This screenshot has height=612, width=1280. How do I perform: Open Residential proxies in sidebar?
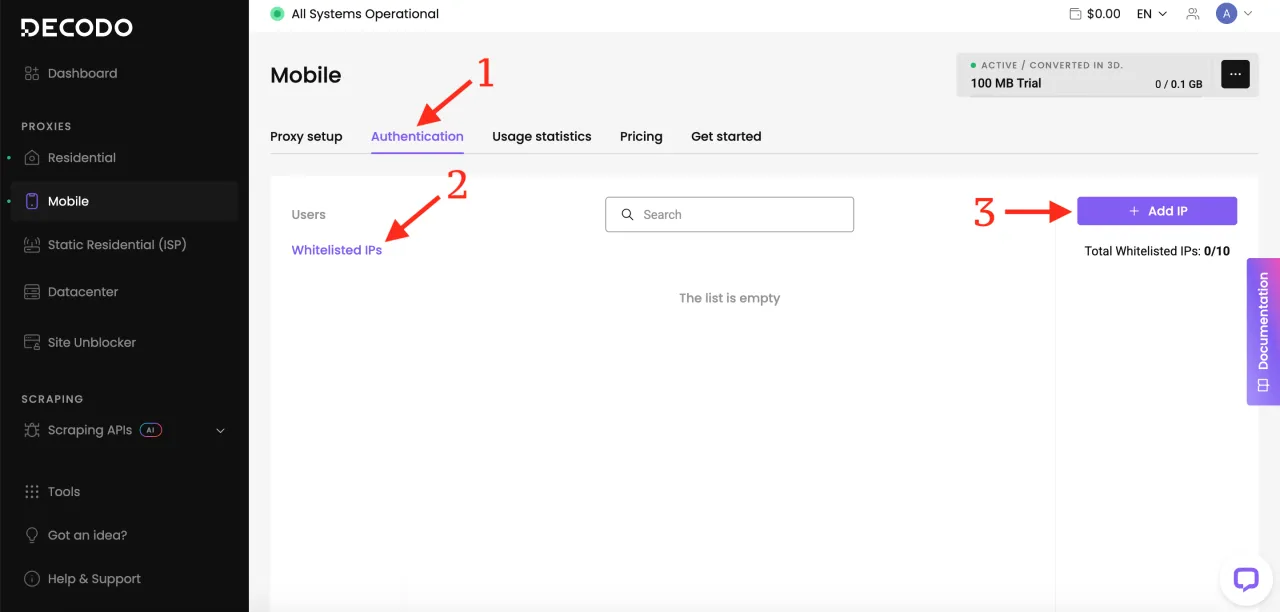click(82, 158)
